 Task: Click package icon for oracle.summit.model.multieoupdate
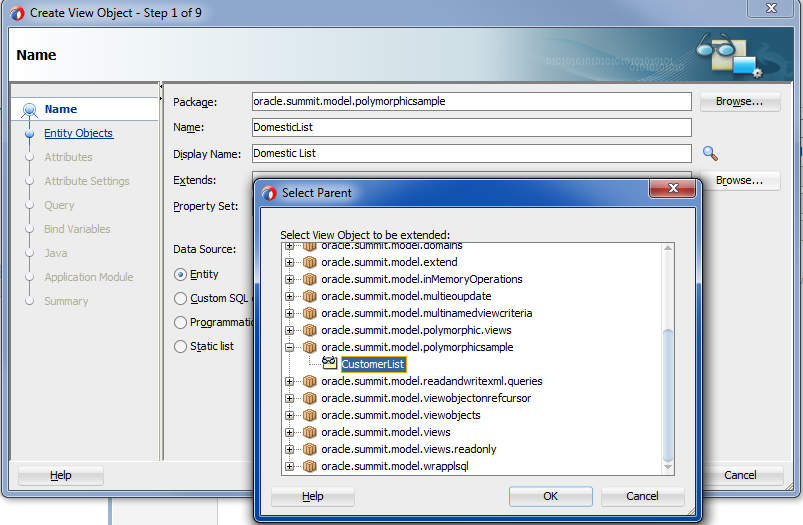(309, 296)
